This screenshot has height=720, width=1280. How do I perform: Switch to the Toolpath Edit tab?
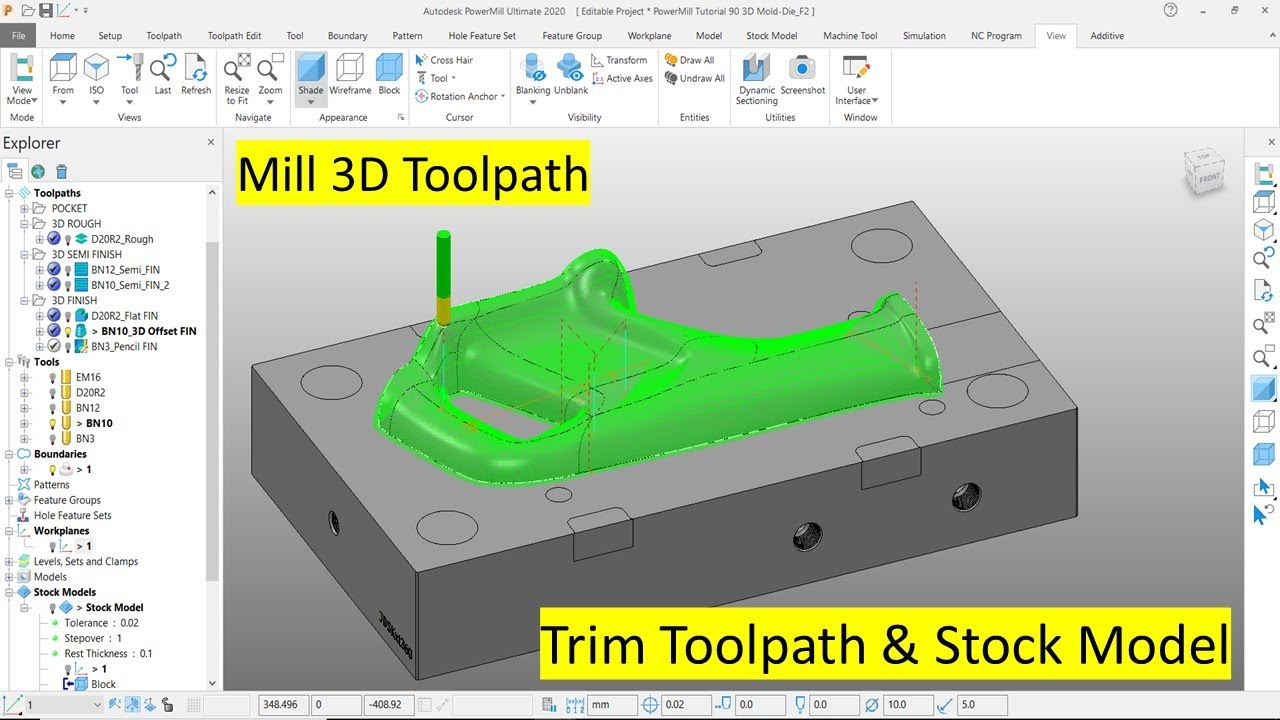(234, 35)
